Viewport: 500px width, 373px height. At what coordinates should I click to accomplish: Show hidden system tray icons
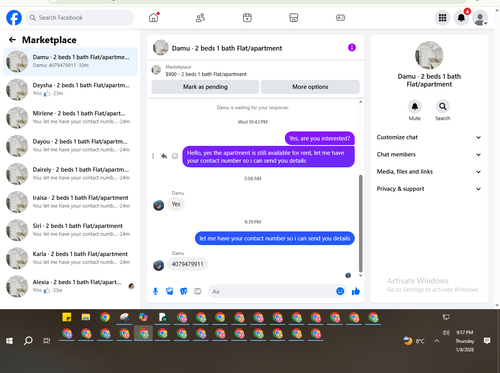tap(437, 341)
